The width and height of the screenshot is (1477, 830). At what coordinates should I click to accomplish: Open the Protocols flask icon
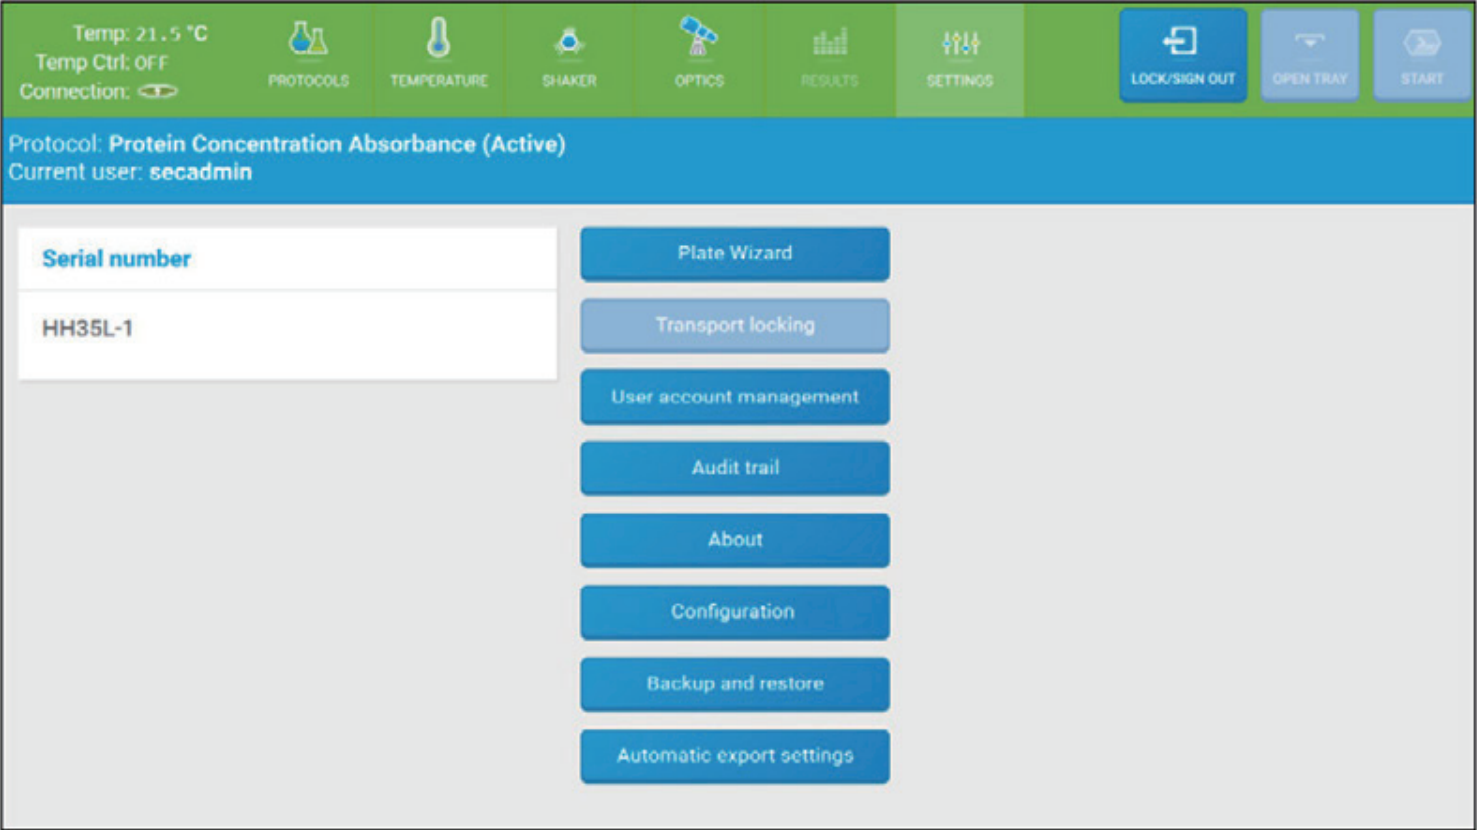coord(308,42)
